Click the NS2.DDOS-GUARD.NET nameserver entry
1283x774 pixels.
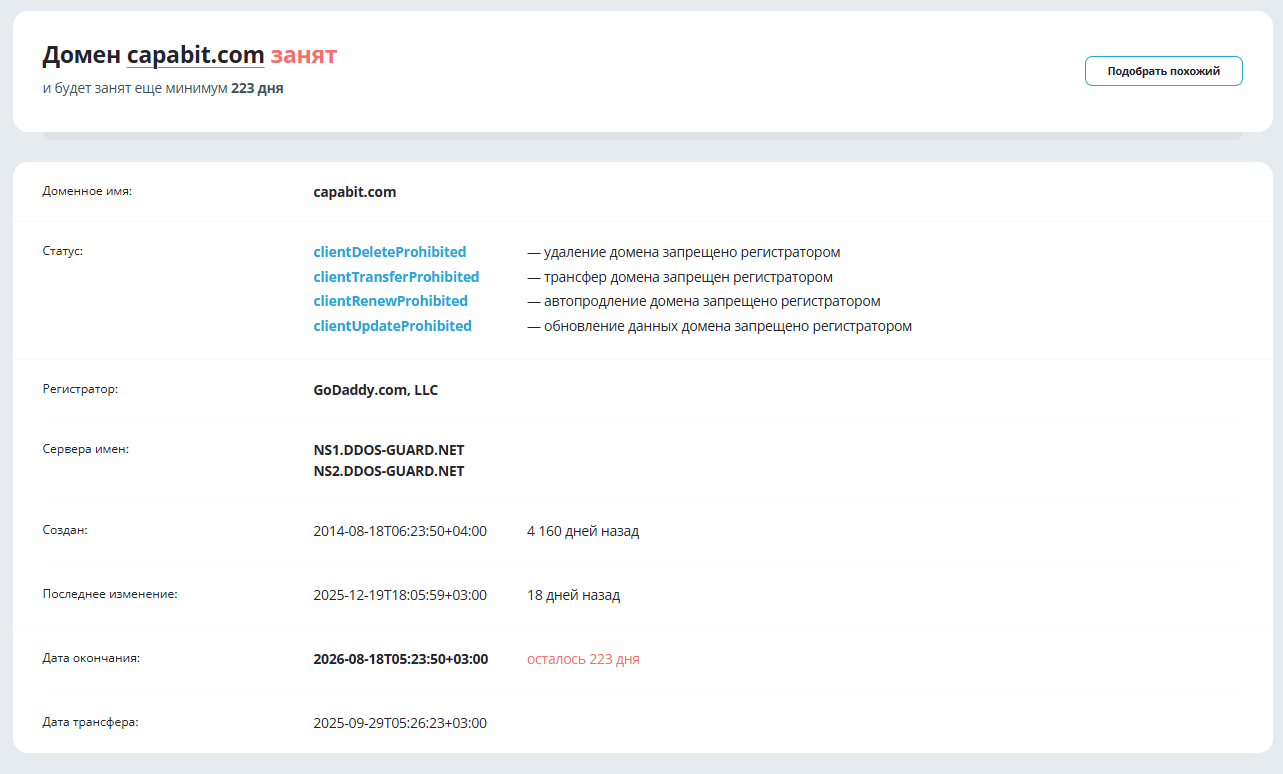tap(388, 471)
